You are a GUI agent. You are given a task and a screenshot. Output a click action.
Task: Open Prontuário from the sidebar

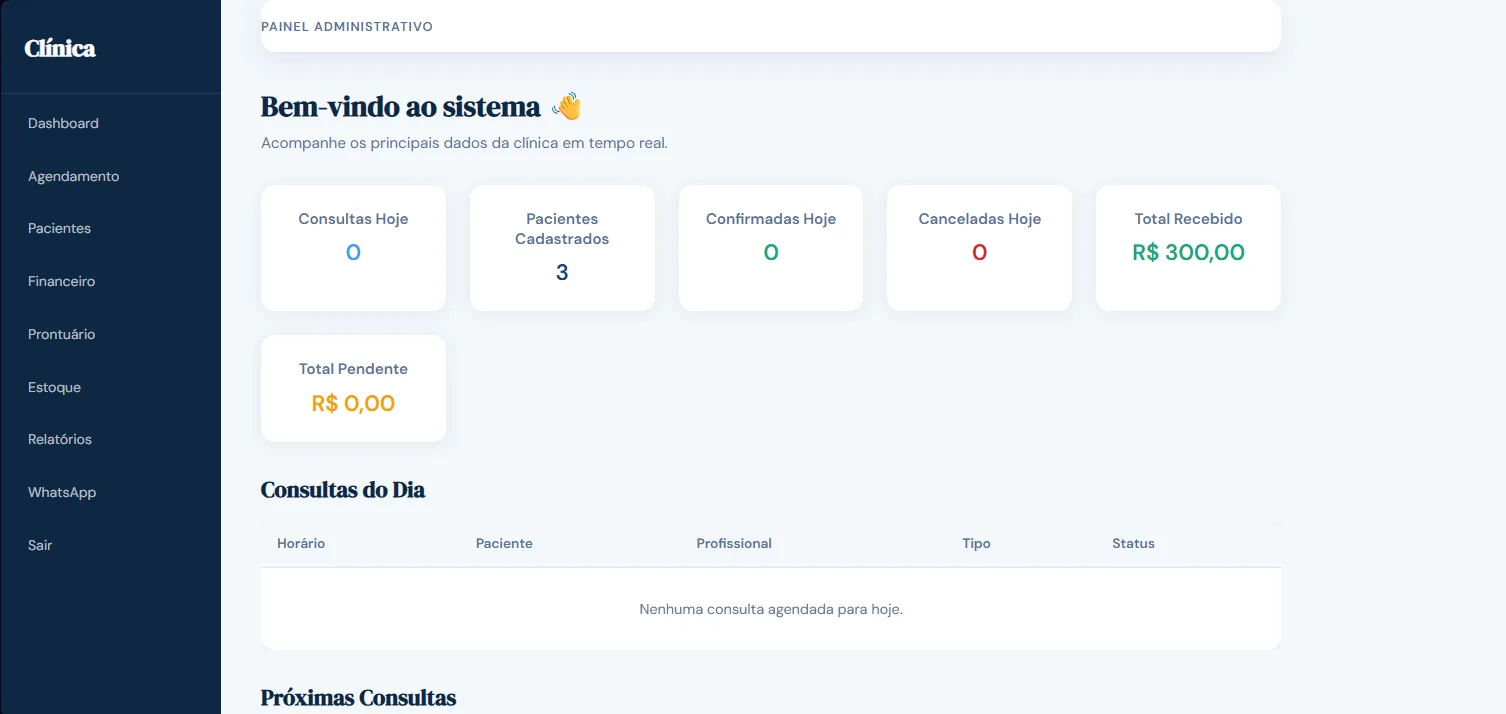click(61, 334)
